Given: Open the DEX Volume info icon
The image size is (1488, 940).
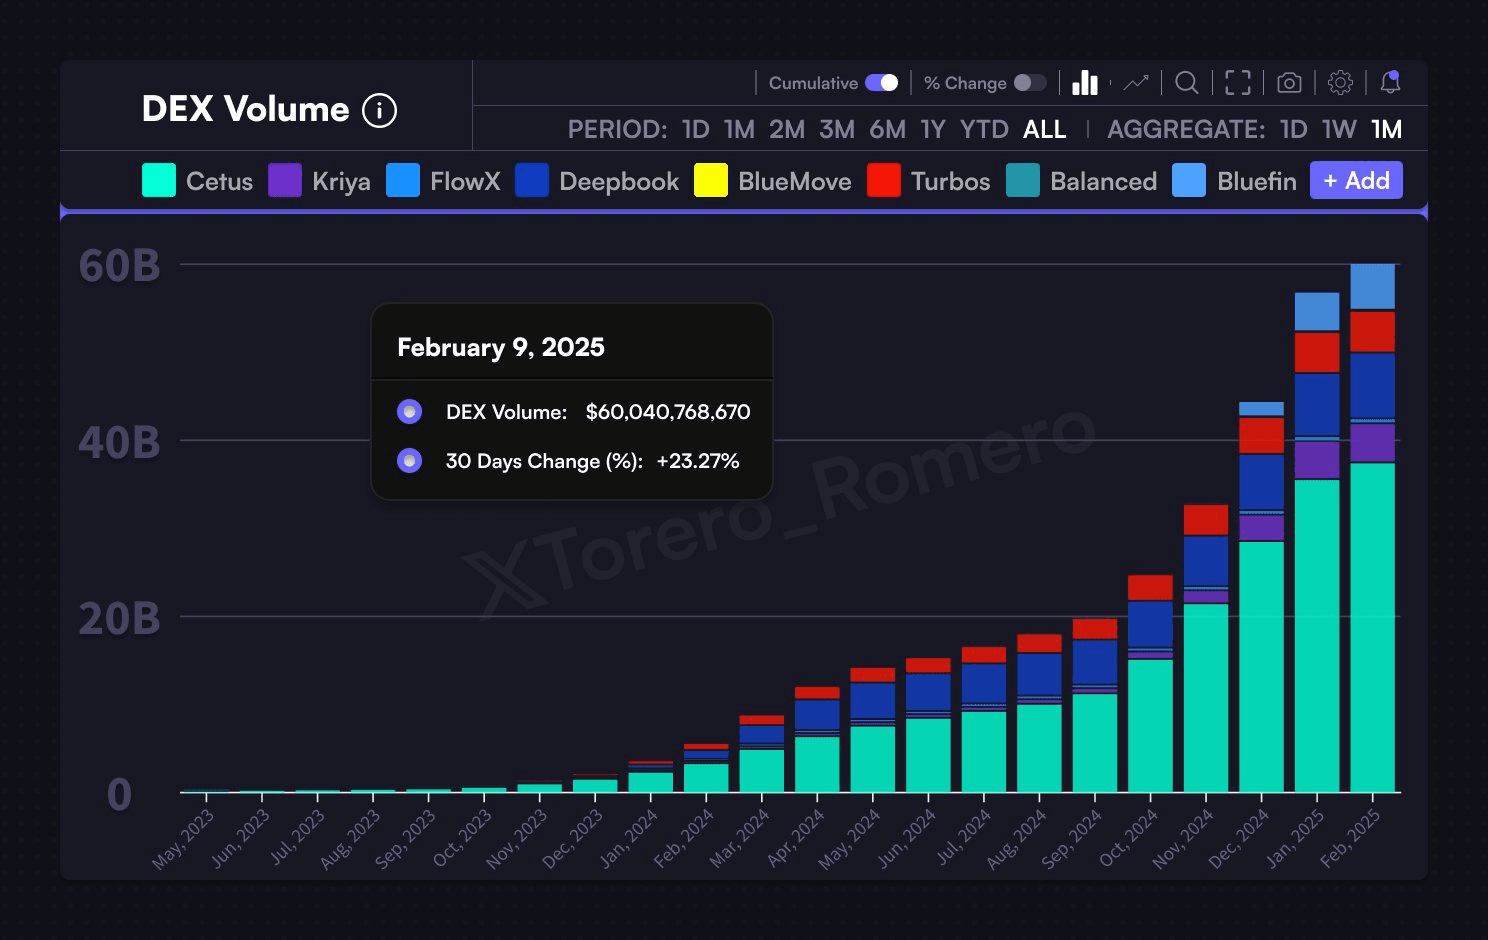Looking at the screenshot, I should click(379, 110).
